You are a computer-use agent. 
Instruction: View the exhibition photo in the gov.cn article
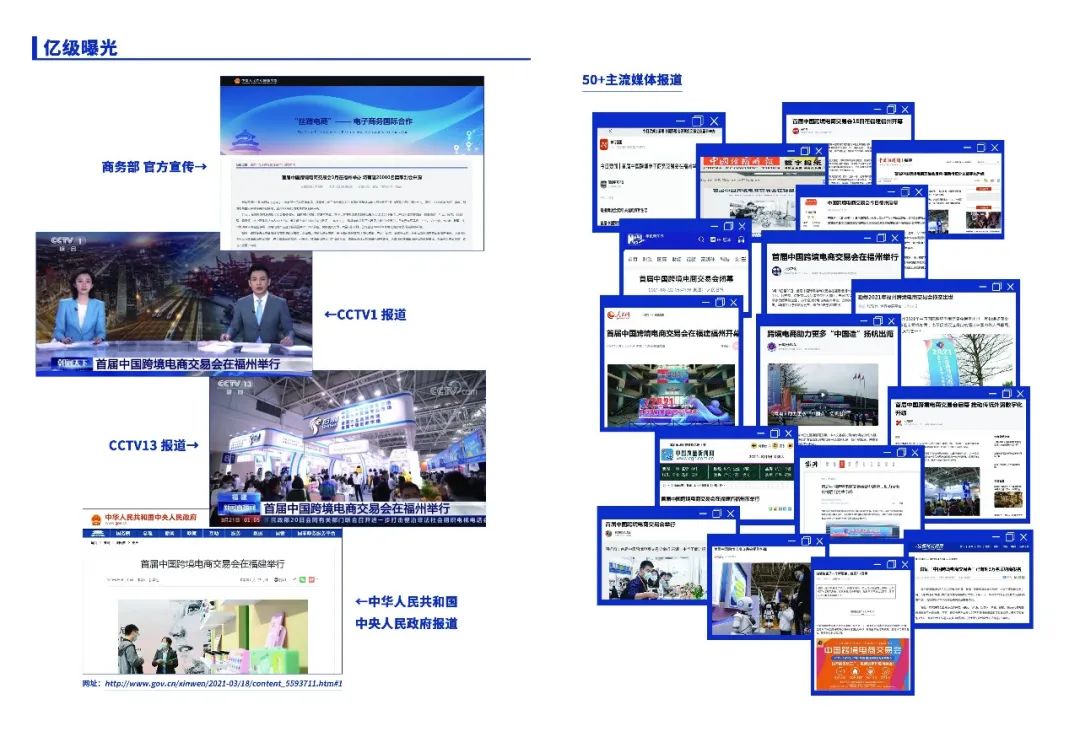pyautogui.click(x=212, y=636)
